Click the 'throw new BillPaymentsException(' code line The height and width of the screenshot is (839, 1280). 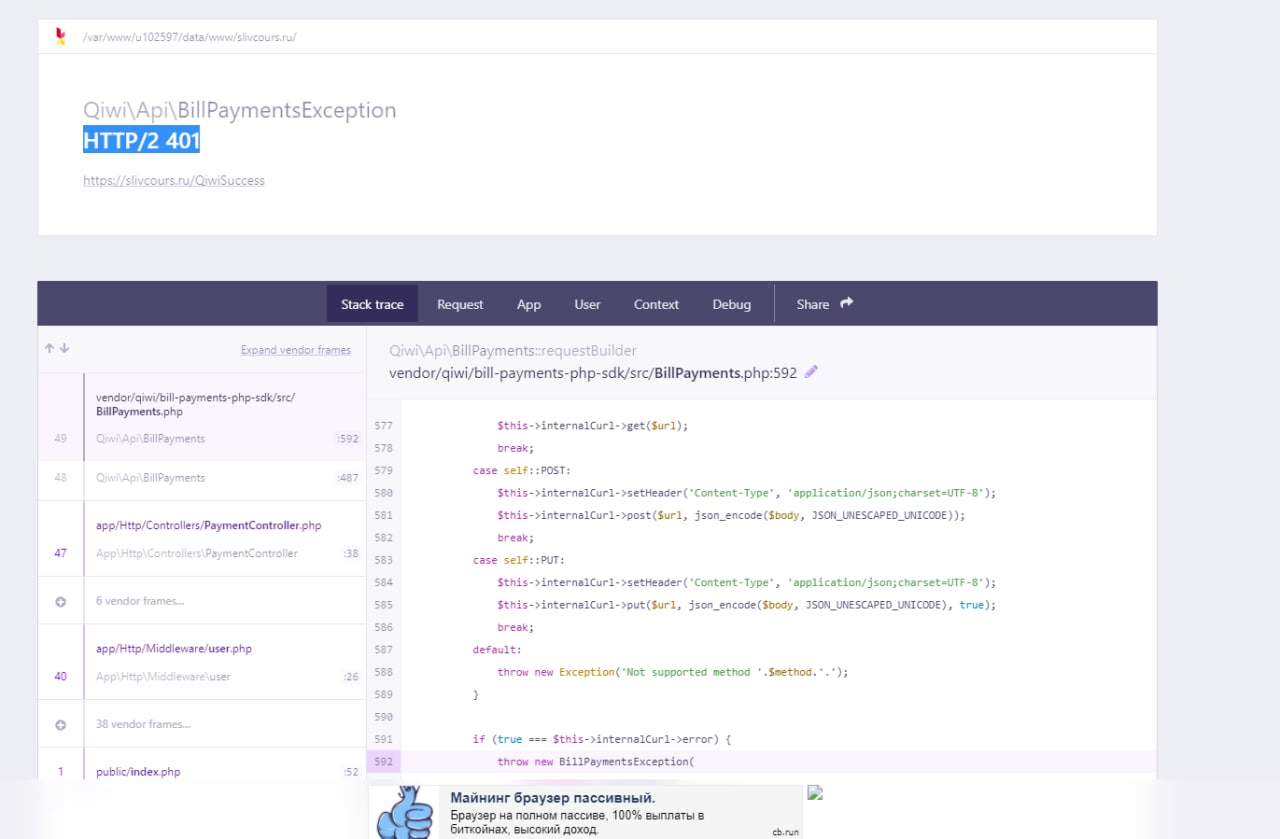[x=595, y=761]
